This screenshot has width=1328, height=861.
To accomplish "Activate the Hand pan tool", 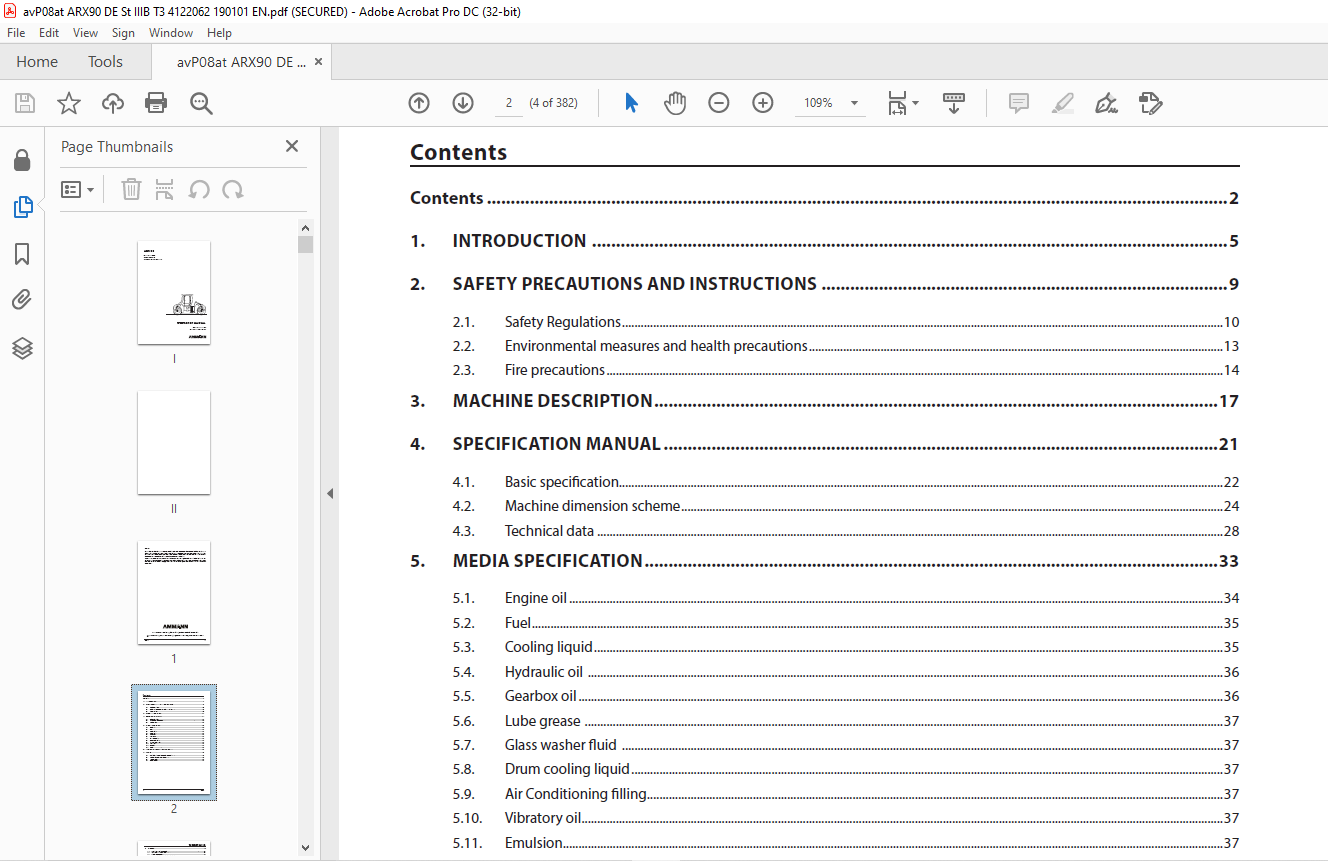I will [675, 103].
